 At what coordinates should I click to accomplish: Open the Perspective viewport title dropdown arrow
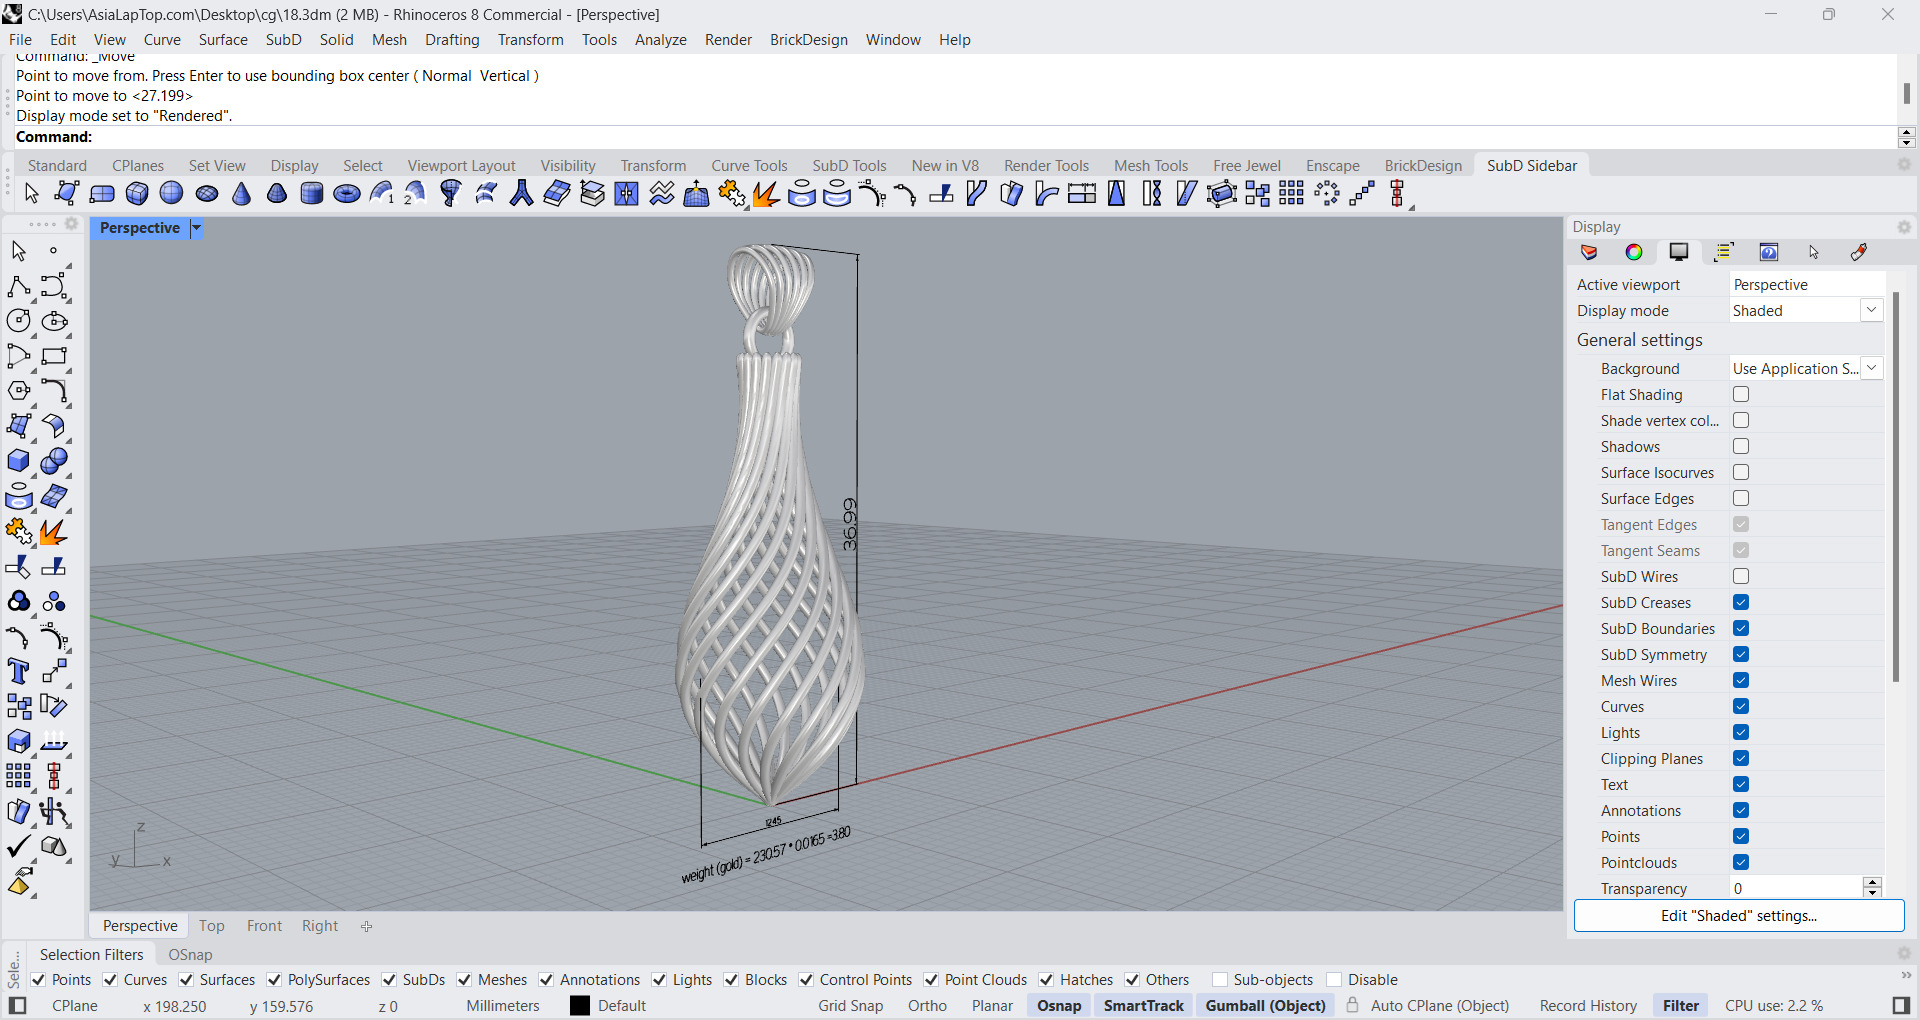coord(197,228)
